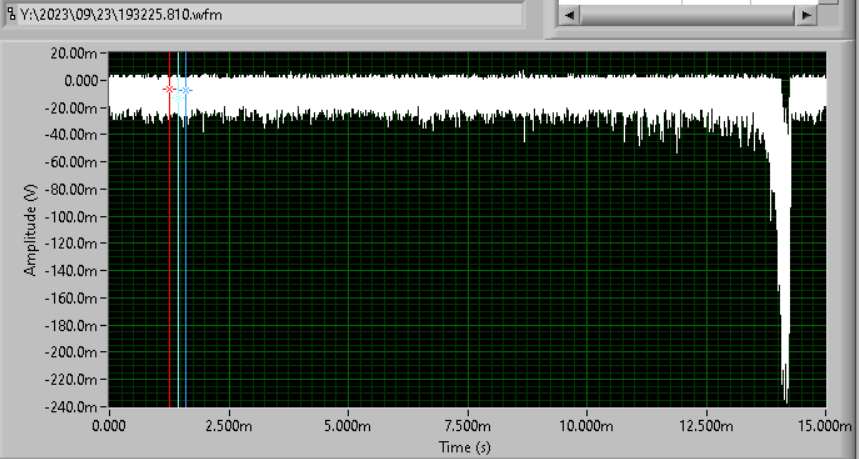Click the 0.000 amplitude axis label
The height and width of the screenshot is (459, 859).
pos(81,81)
